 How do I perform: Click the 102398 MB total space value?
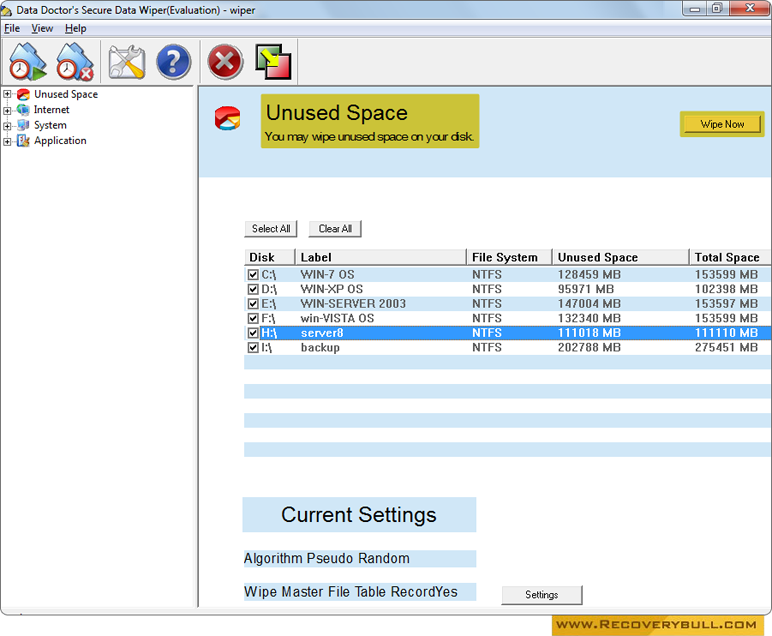(x=726, y=289)
